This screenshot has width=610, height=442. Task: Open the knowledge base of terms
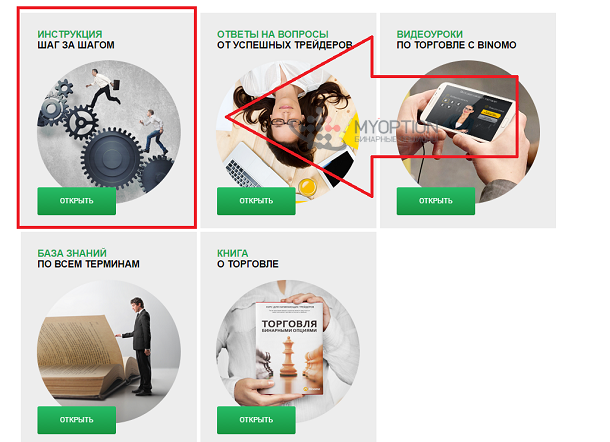[77, 420]
